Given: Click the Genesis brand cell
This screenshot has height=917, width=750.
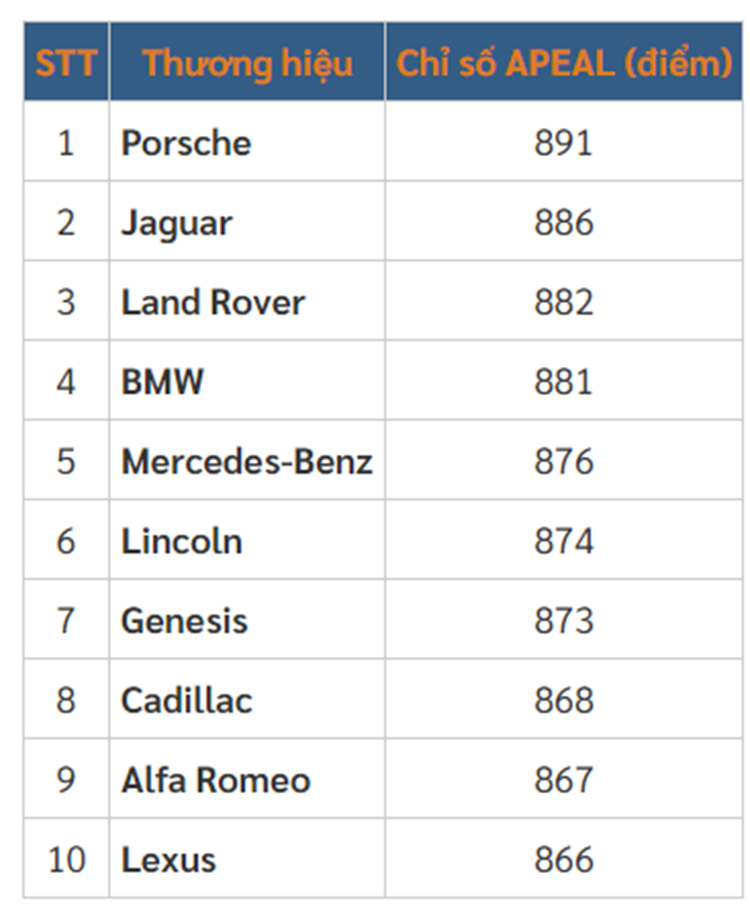Looking at the screenshot, I should coord(184,621).
